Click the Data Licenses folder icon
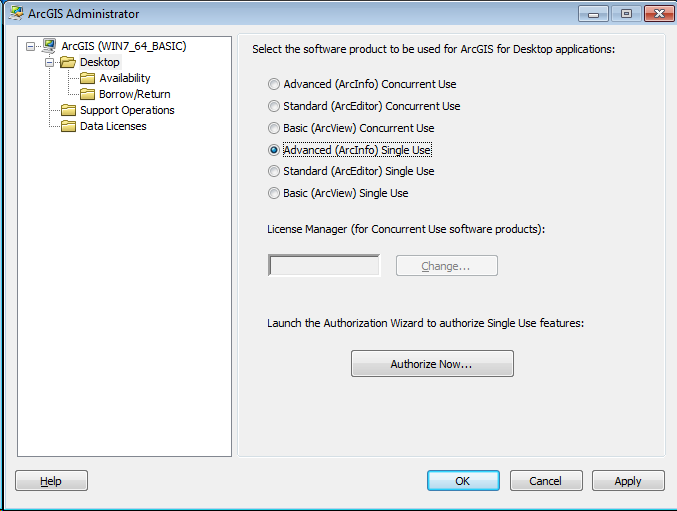Screen dimensions: 677x511 tap(68, 126)
